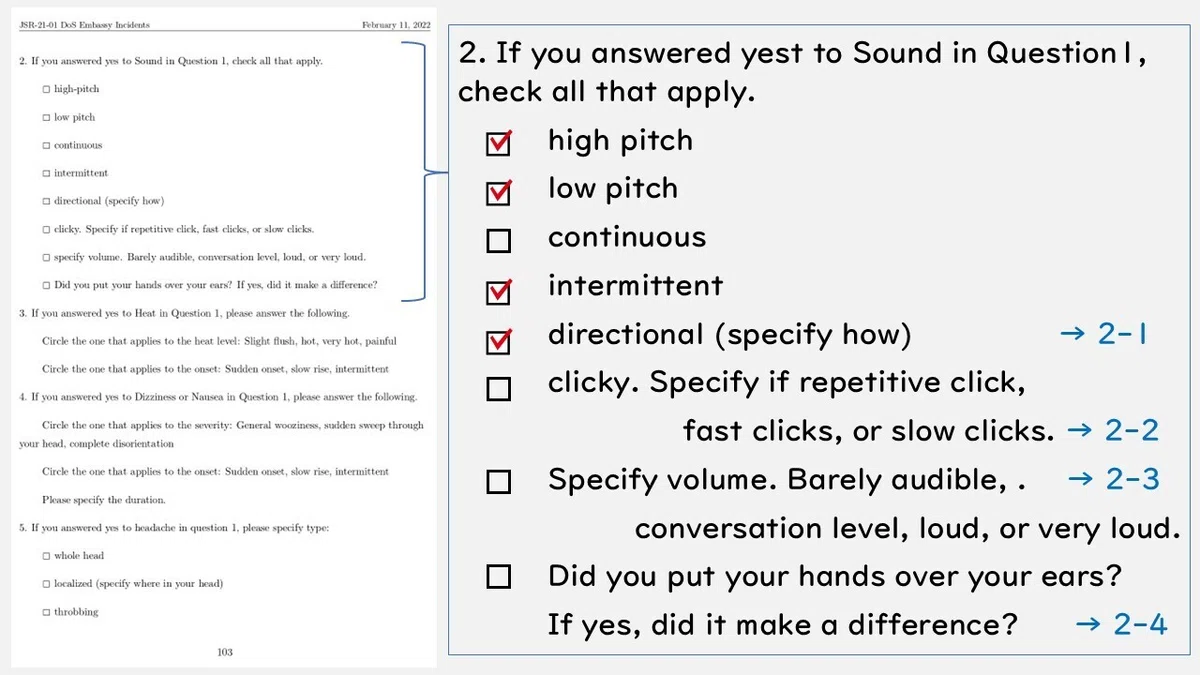The height and width of the screenshot is (675, 1200).
Task: Click the question 2 heading in right panel
Action: [802, 71]
